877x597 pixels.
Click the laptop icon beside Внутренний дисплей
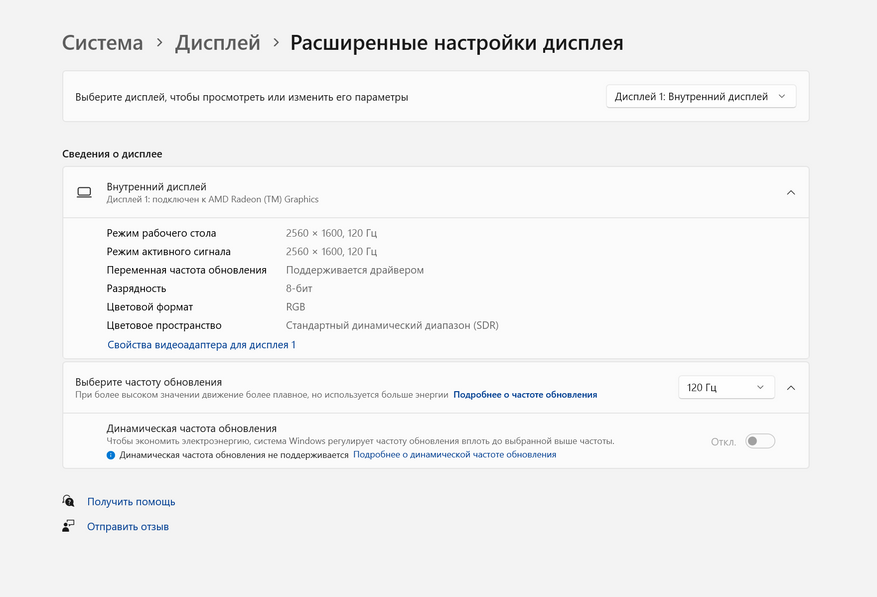(84, 192)
